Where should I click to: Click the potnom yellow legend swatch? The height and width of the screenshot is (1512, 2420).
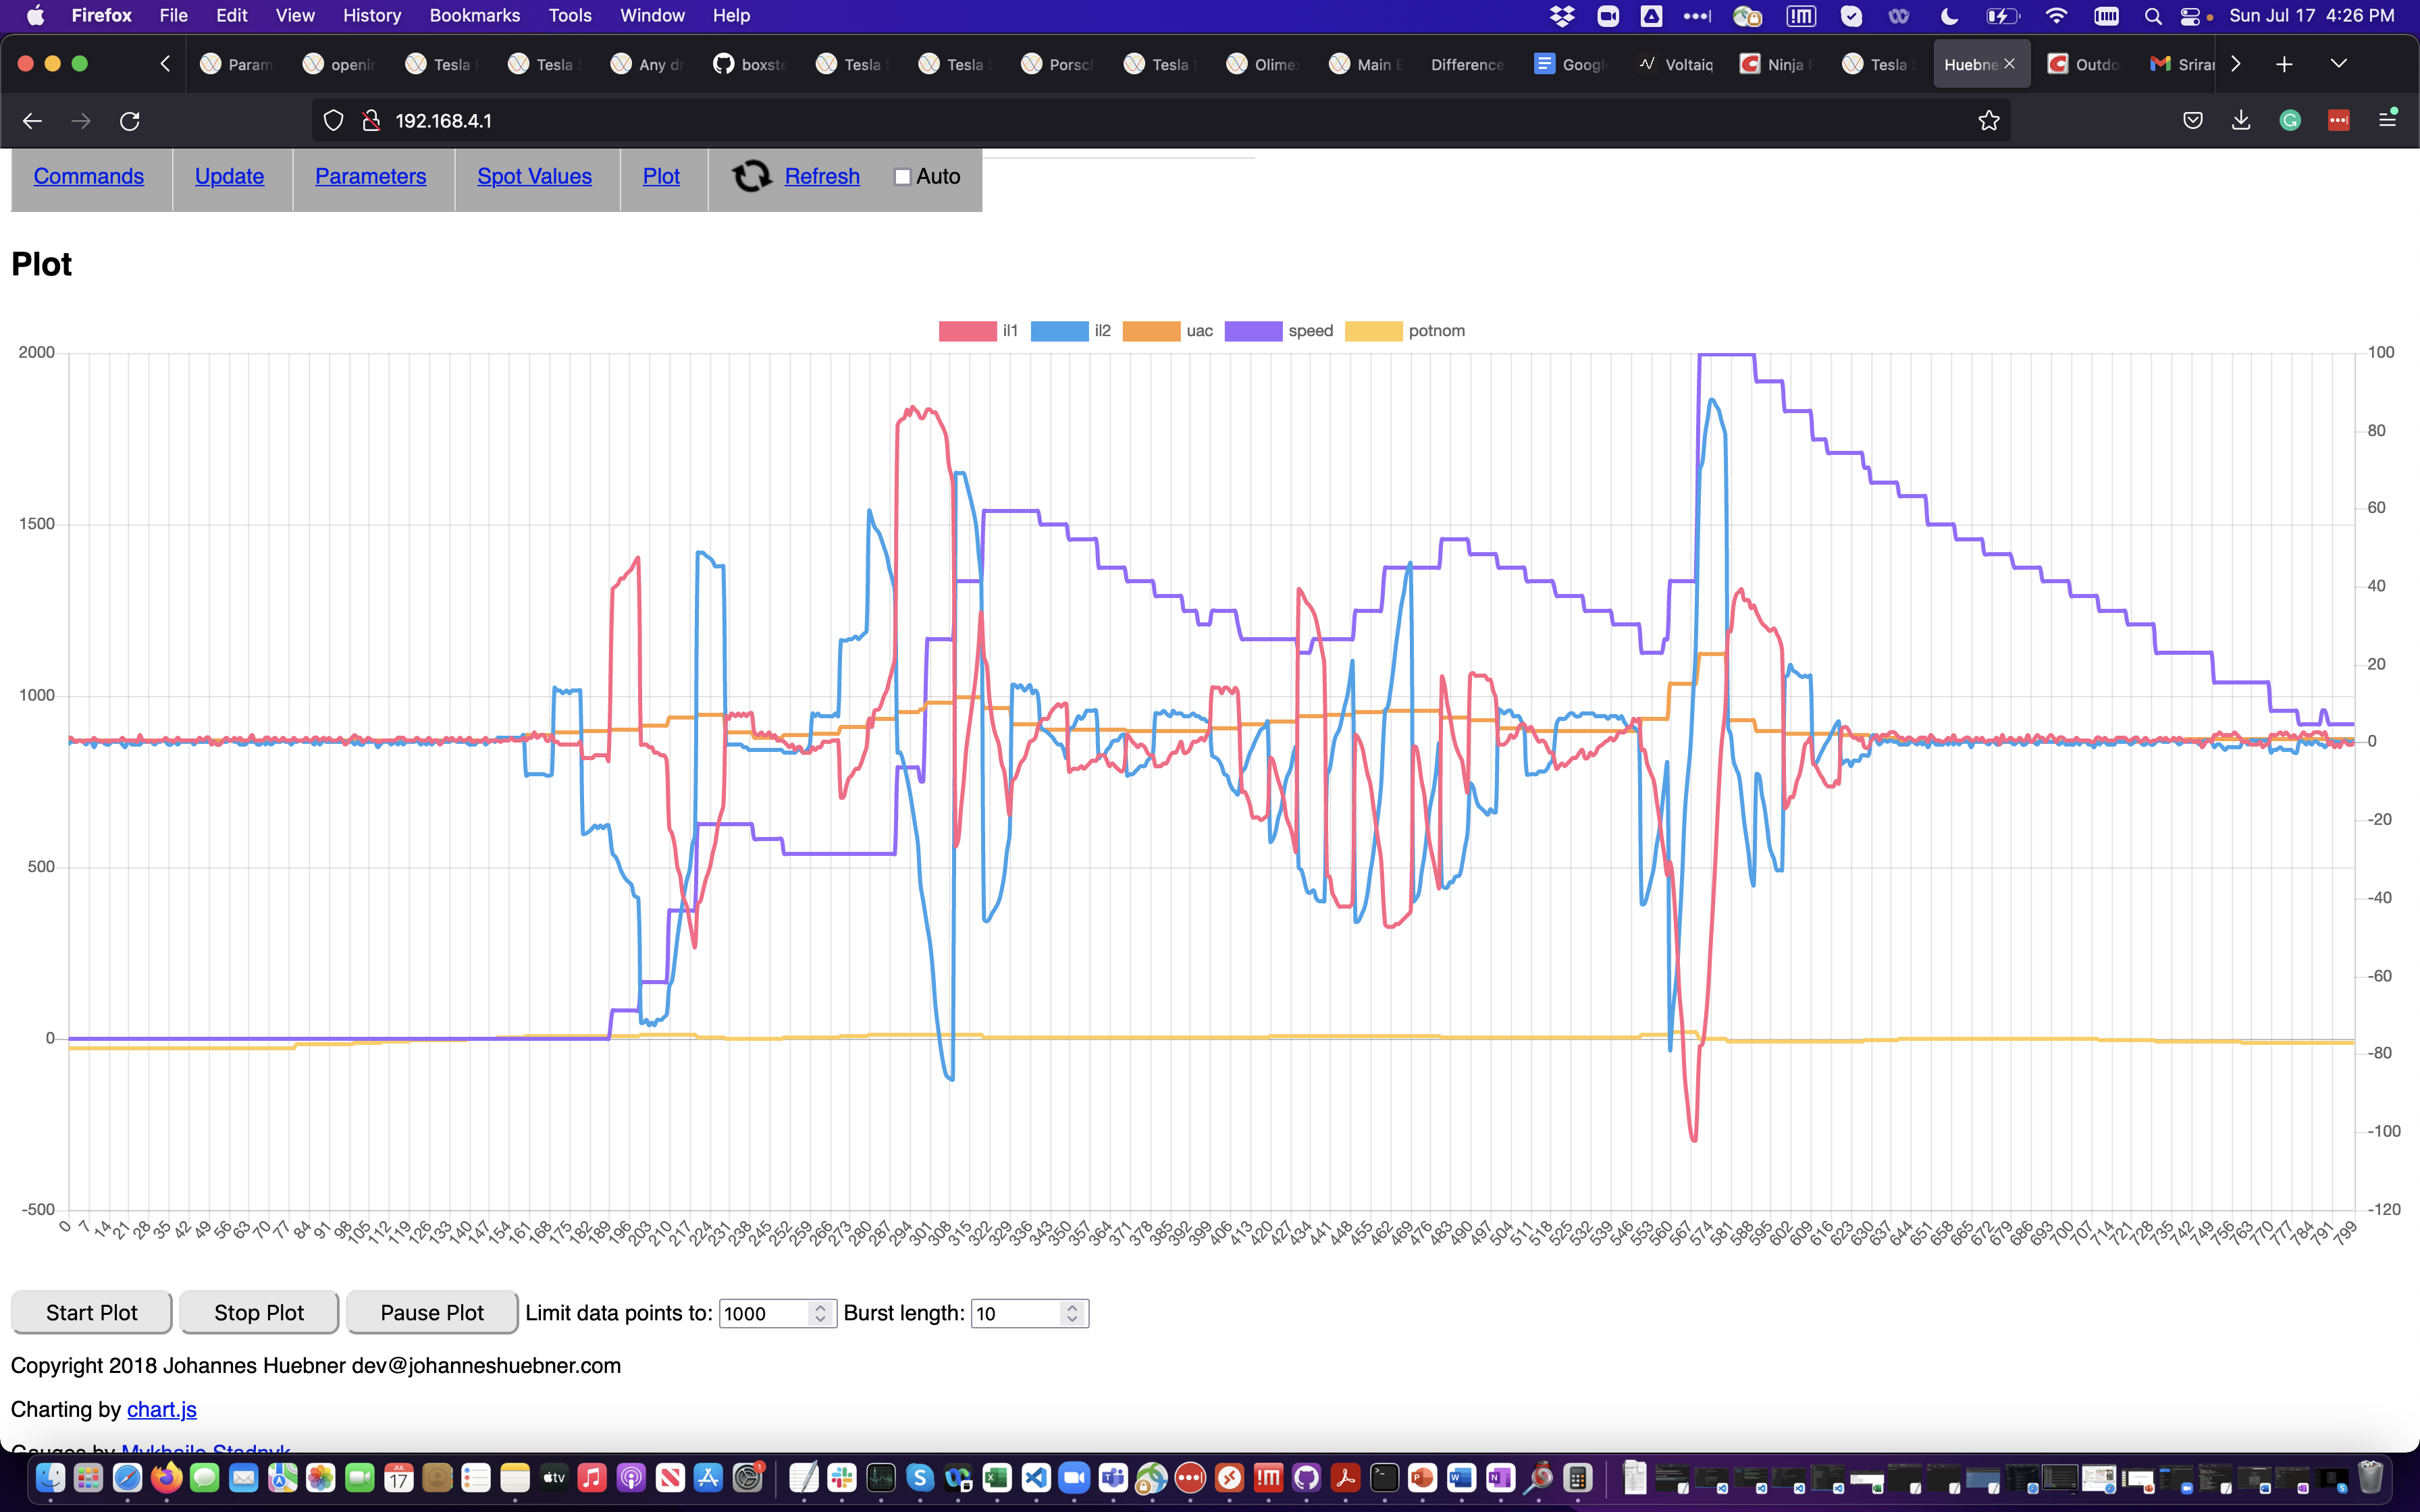point(1373,331)
